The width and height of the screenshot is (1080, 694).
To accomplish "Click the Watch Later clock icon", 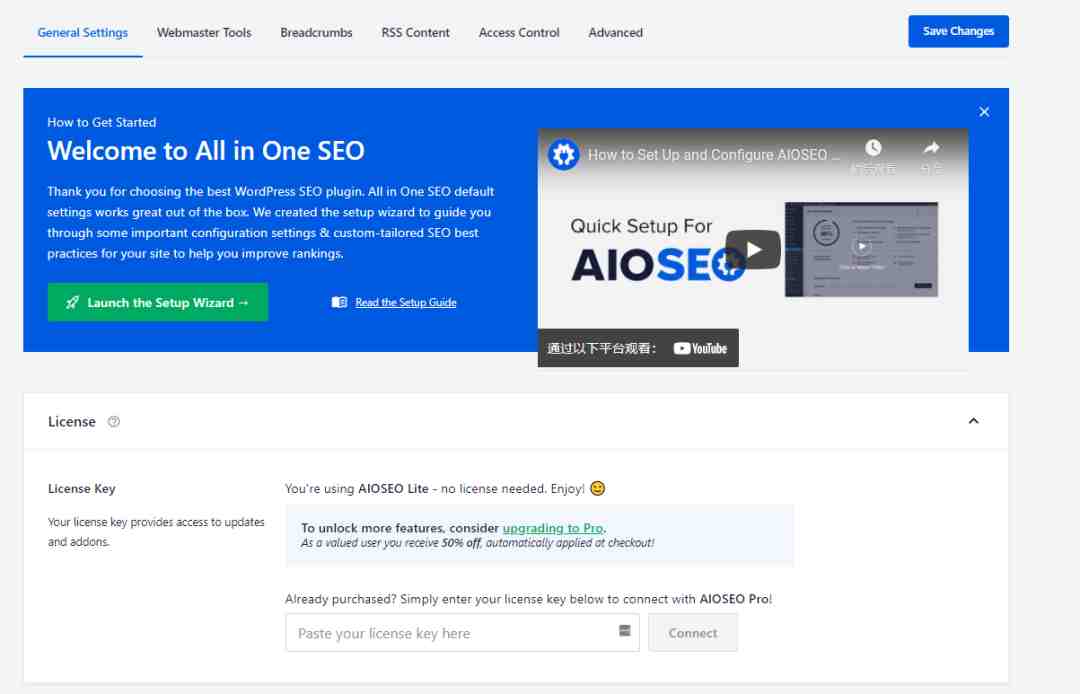I will click(x=873, y=147).
